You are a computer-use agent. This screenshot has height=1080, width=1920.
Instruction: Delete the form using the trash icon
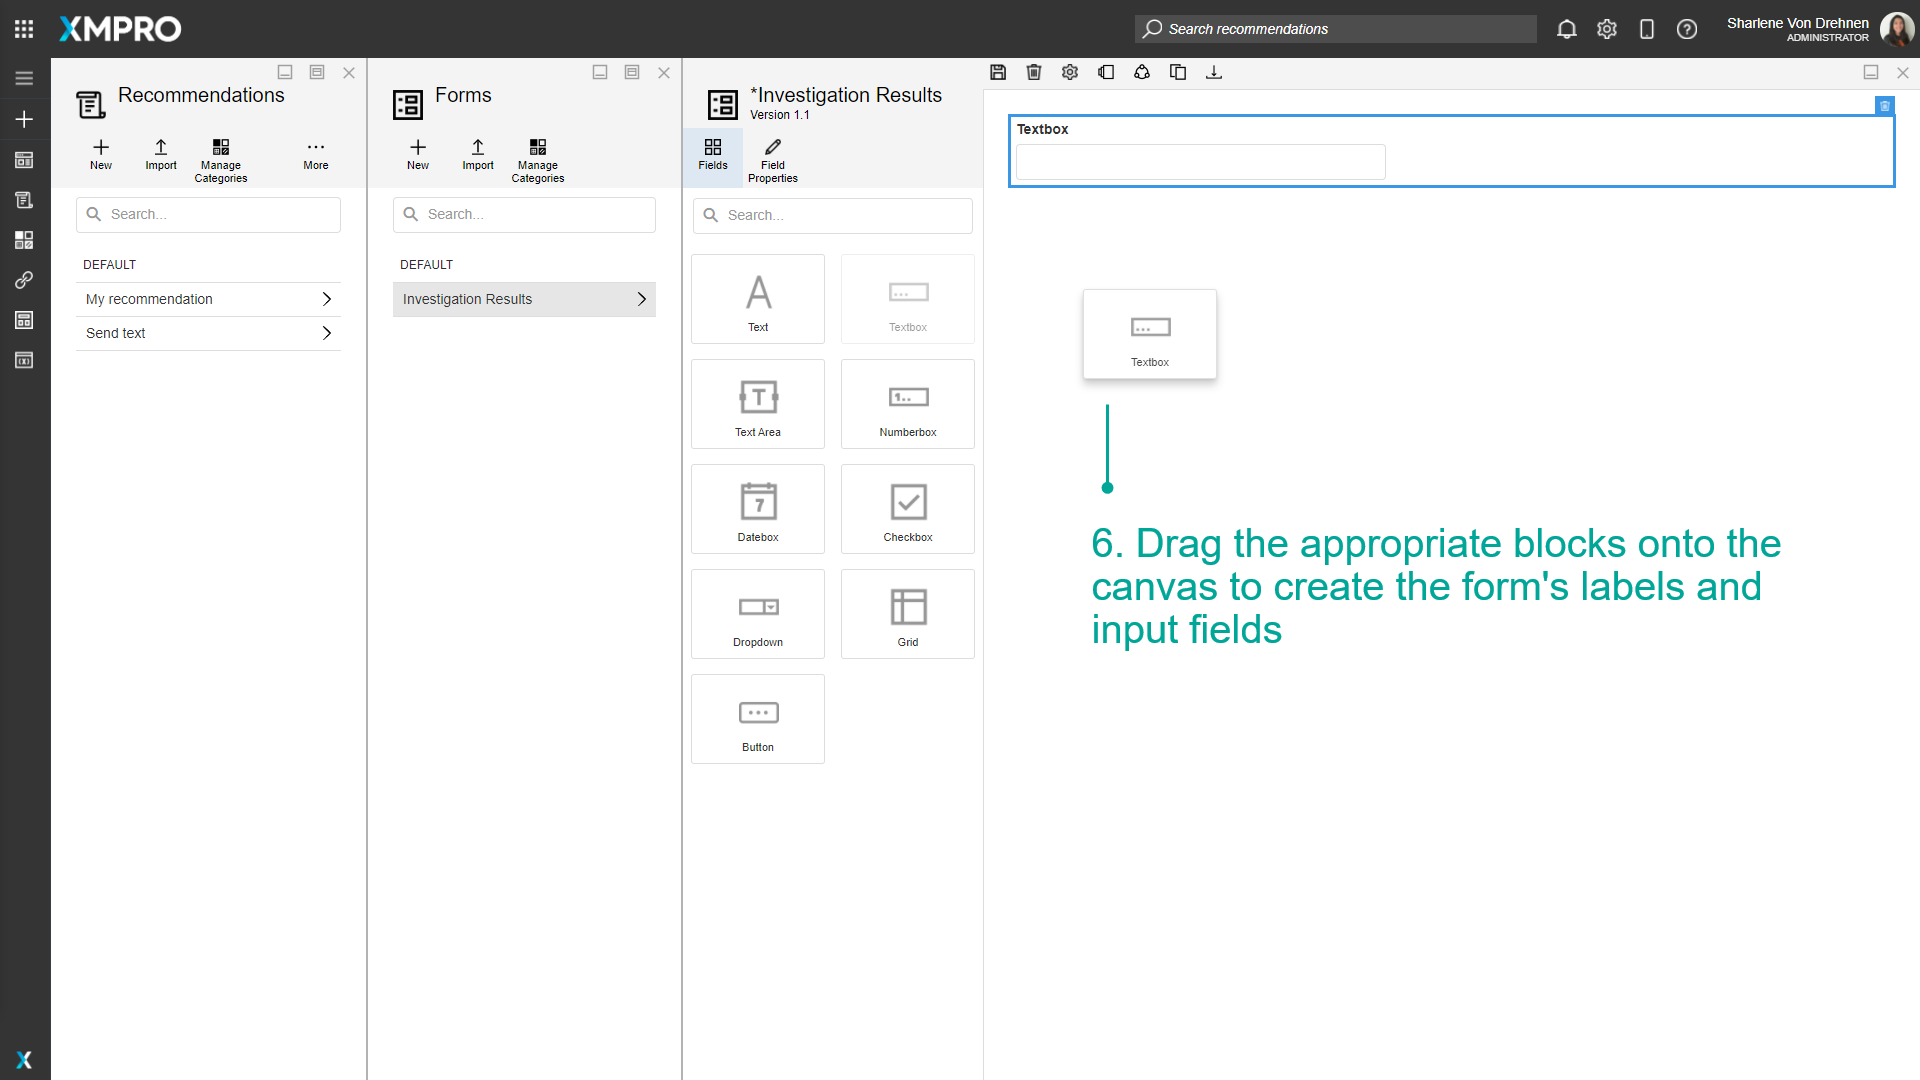click(1034, 72)
